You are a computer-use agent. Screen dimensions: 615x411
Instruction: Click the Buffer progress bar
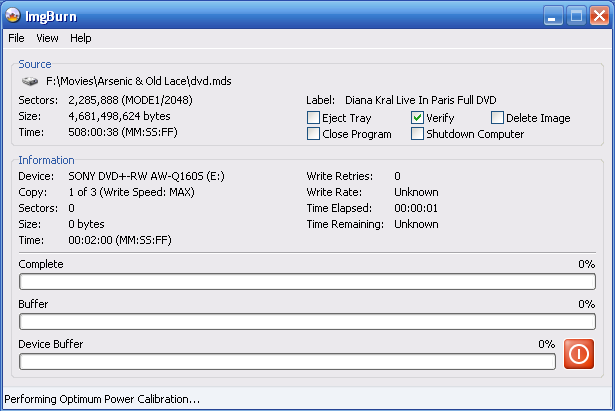tap(308, 322)
